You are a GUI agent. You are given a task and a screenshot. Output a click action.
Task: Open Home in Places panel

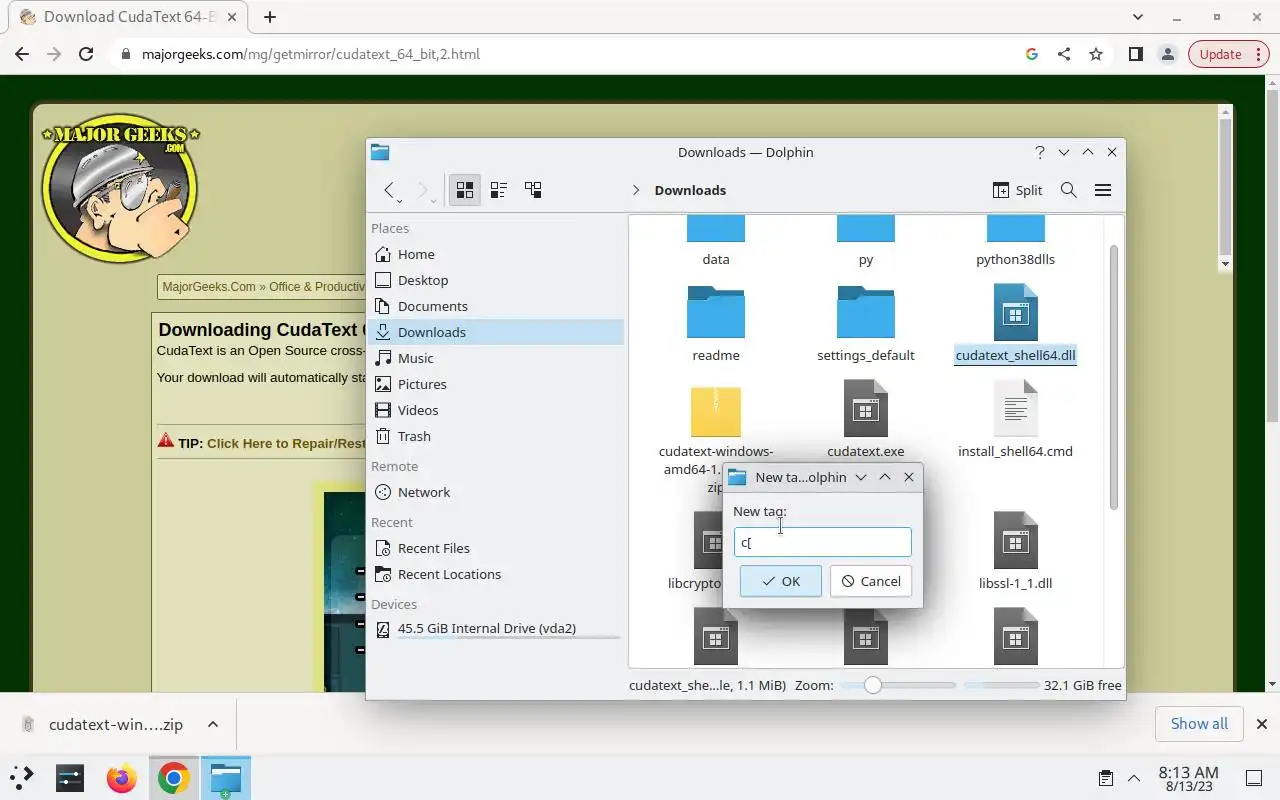[x=496, y=254]
